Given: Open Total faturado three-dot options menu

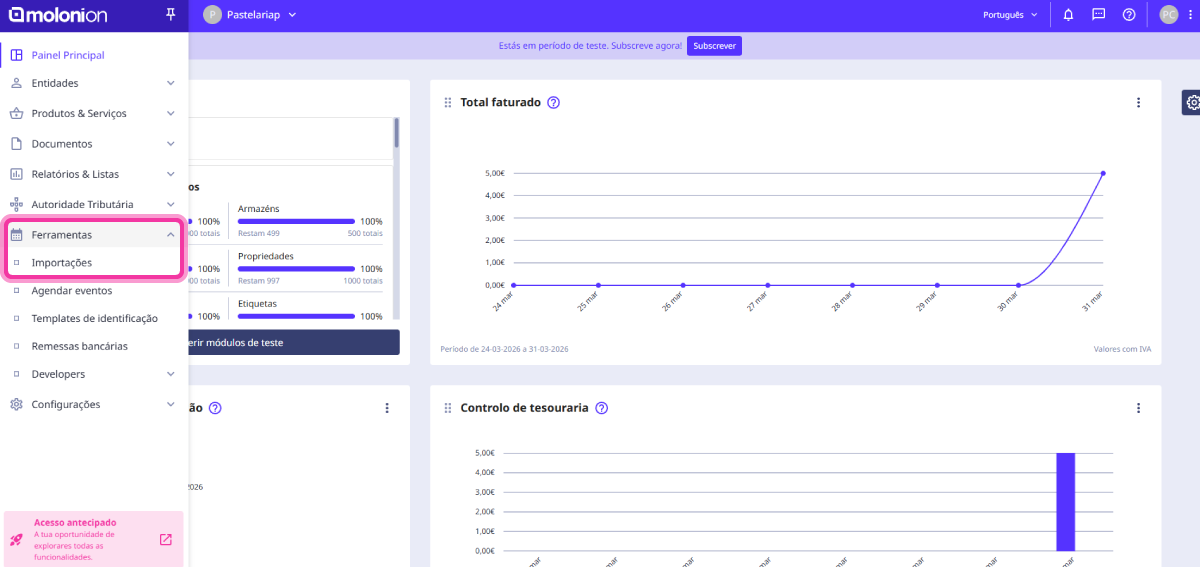Looking at the screenshot, I should point(1138,103).
